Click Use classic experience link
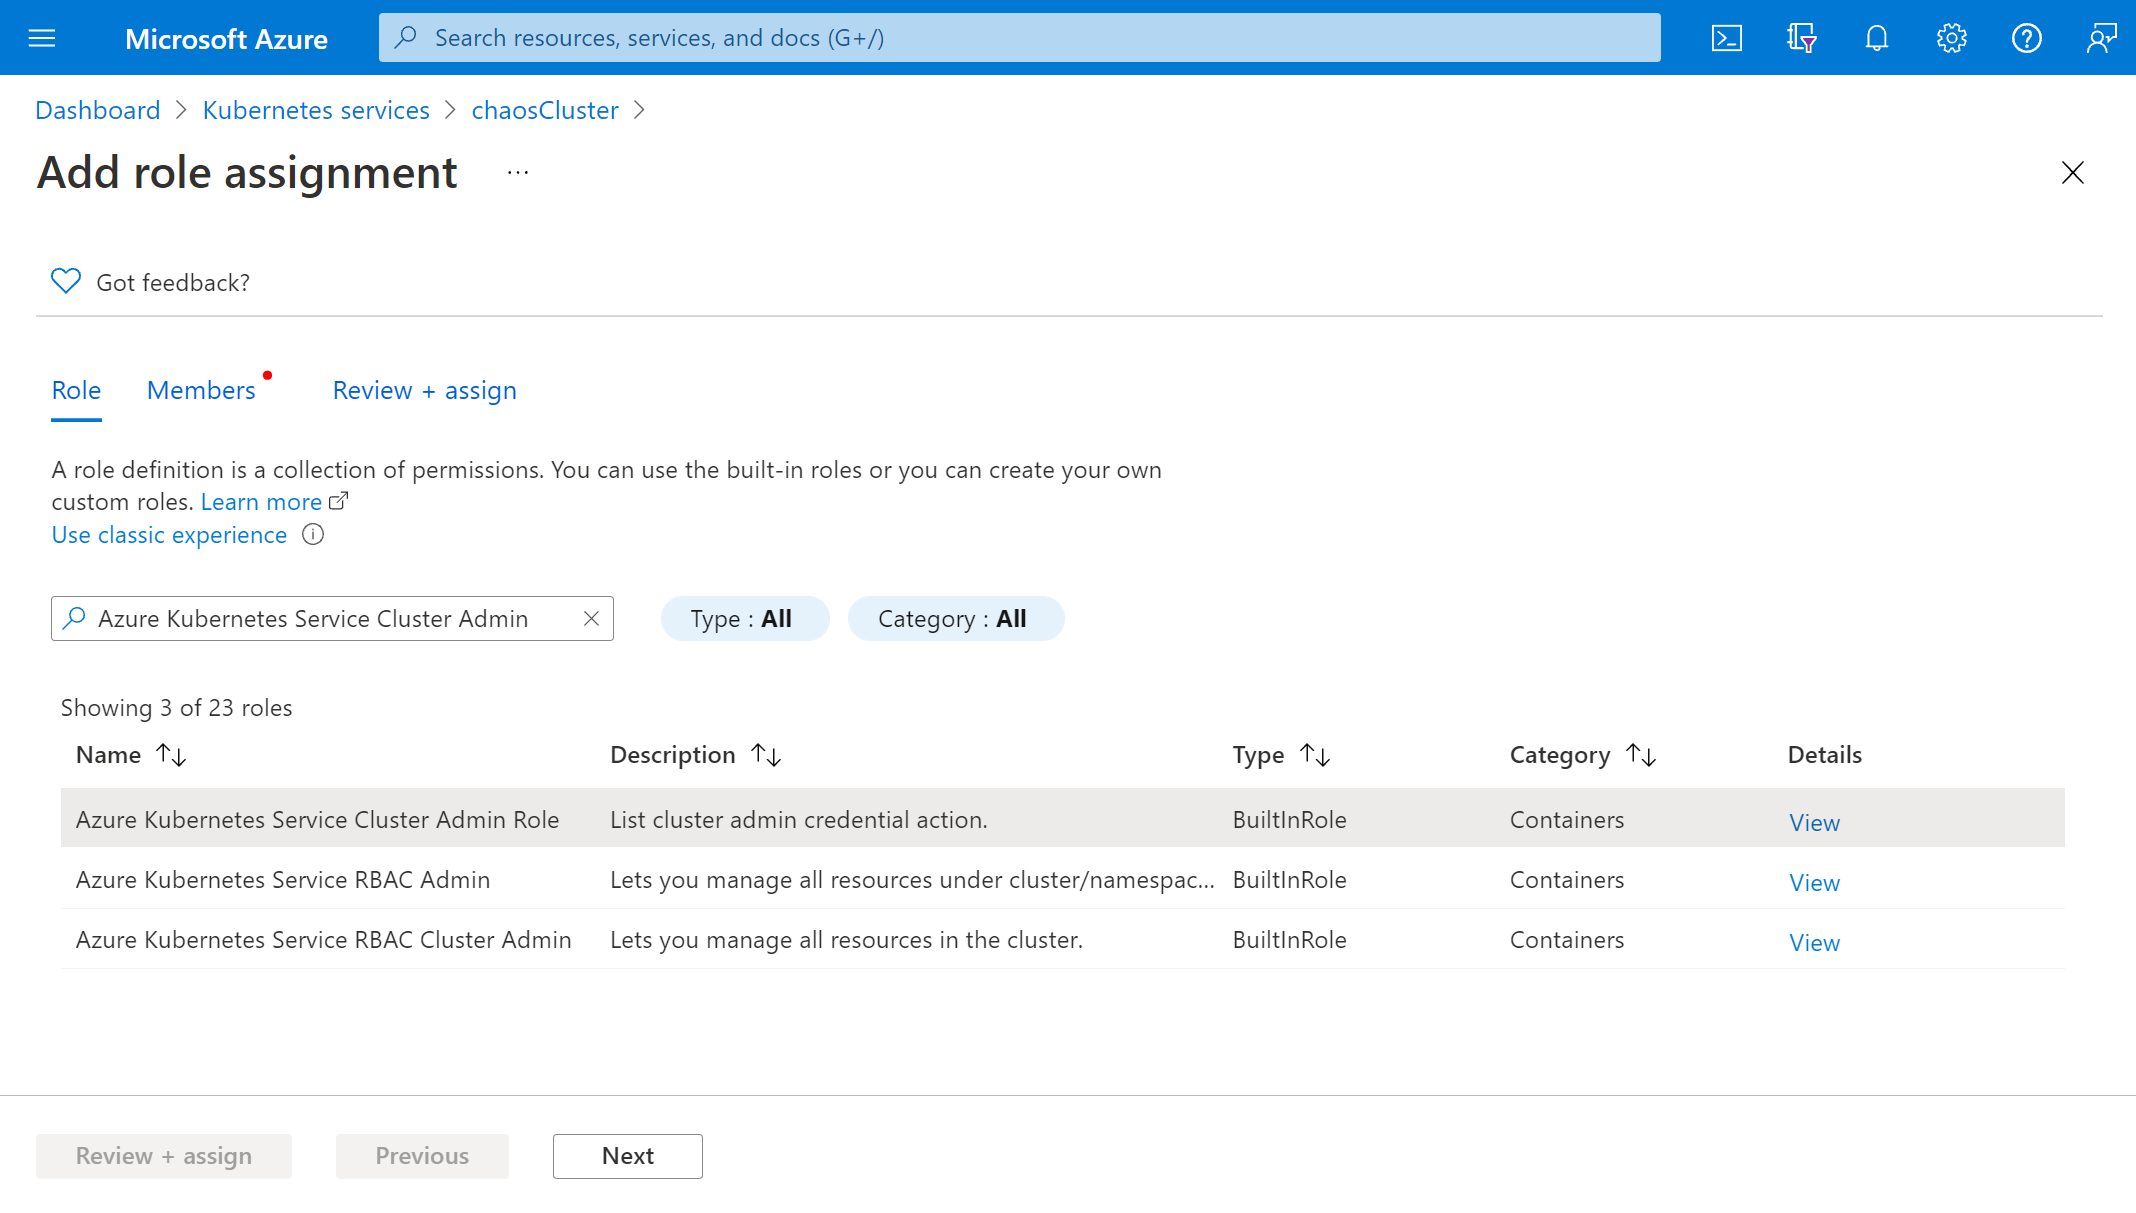The height and width of the screenshot is (1213, 2136). 169,534
